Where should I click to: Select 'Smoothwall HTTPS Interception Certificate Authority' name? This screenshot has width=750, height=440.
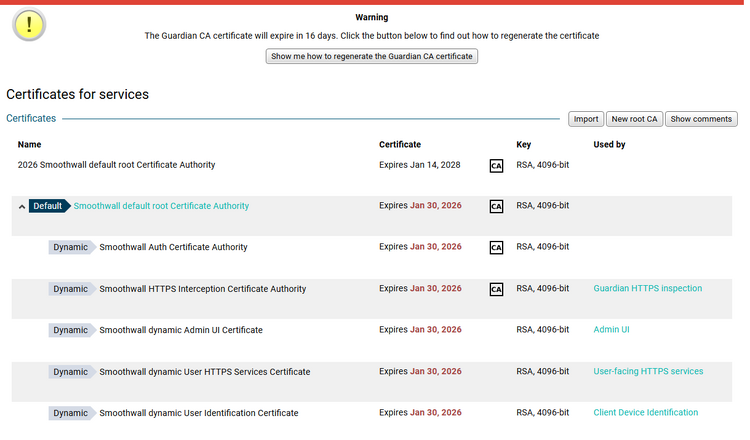[202, 289]
